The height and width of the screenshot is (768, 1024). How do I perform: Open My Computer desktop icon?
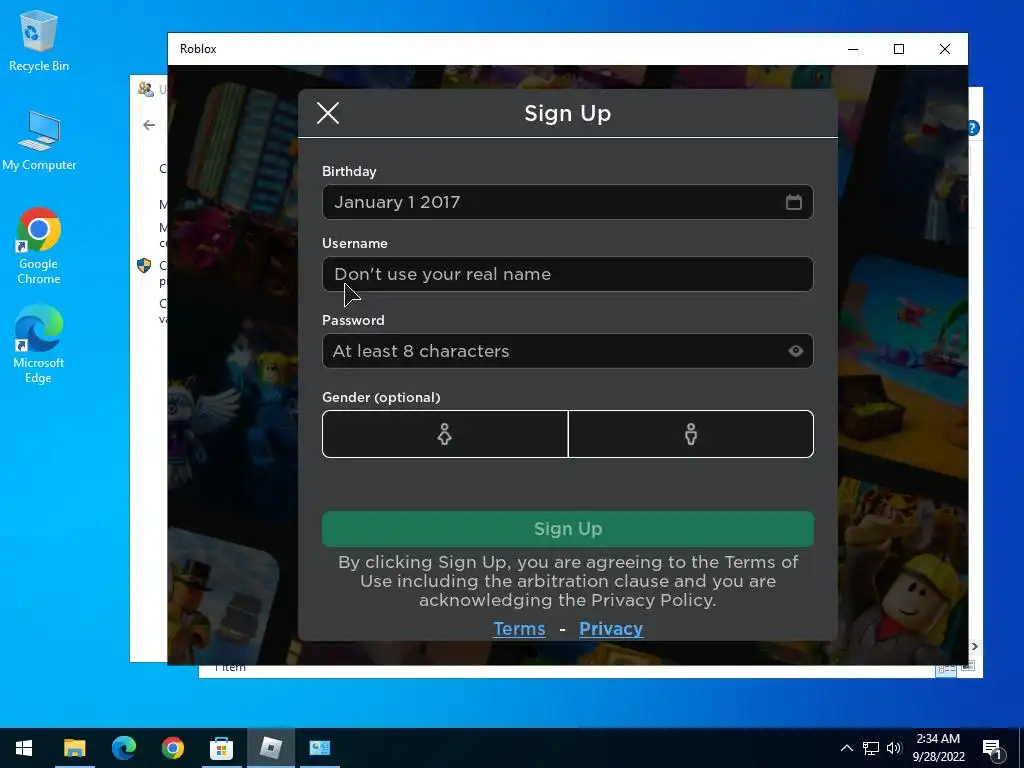[x=39, y=140]
